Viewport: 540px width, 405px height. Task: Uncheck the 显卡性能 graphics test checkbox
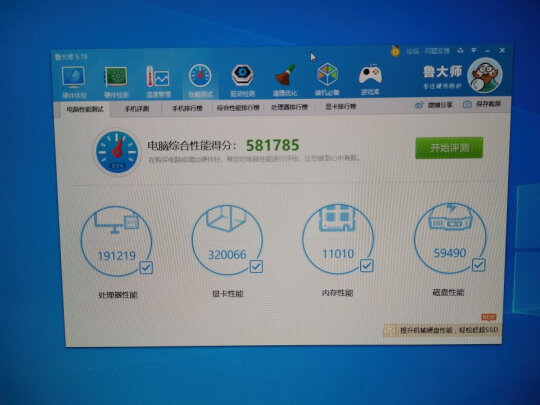pos(256,266)
